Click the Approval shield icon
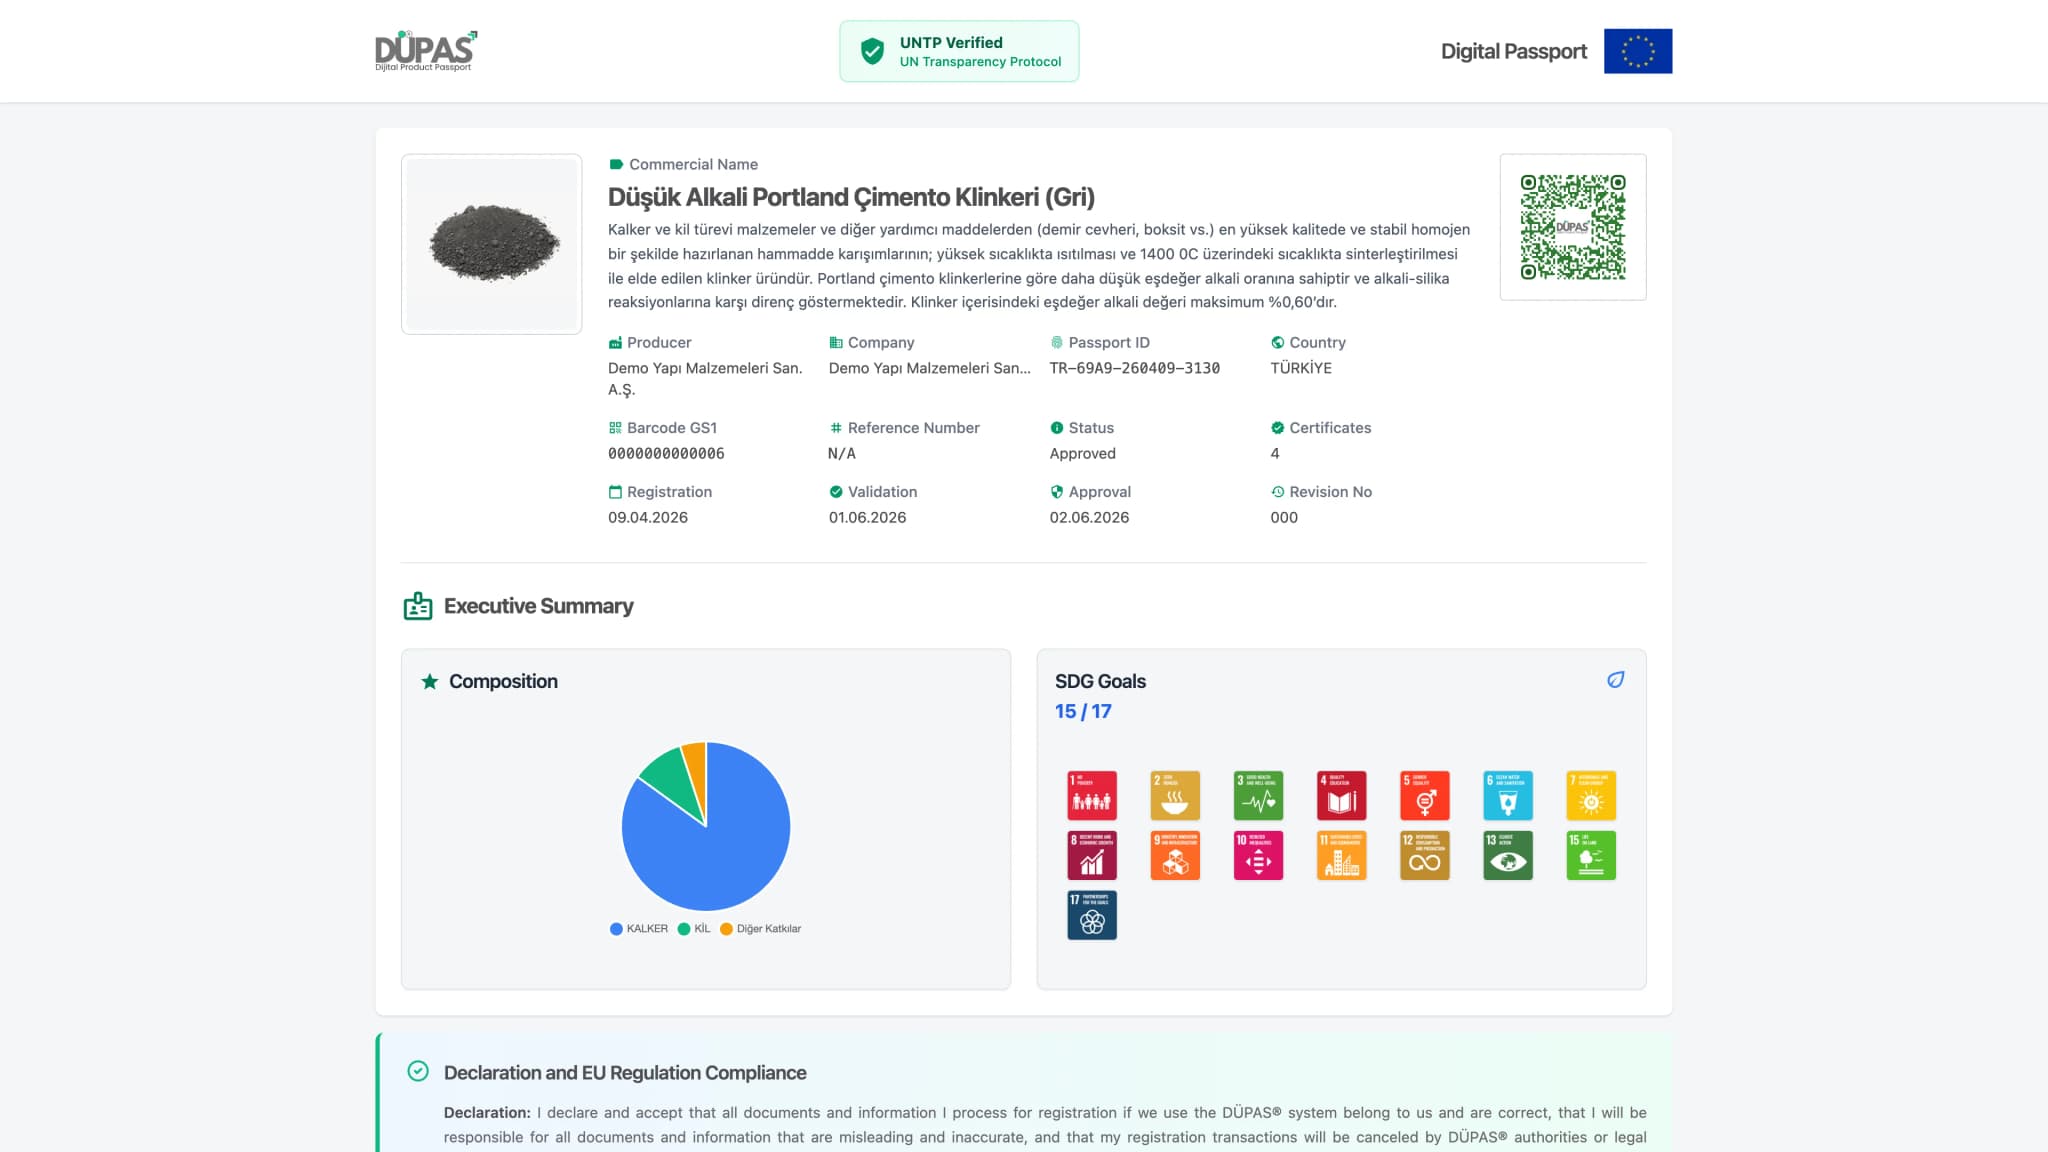 tap(1056, 492)
